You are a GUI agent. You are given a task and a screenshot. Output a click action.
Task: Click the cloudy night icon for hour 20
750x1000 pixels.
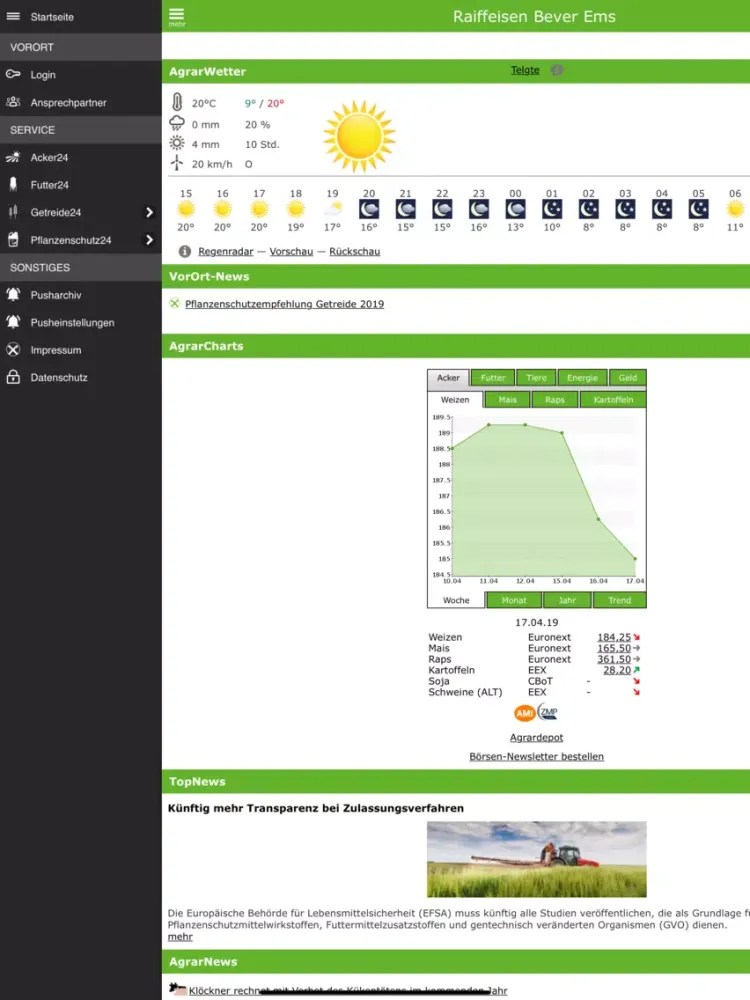369,209
